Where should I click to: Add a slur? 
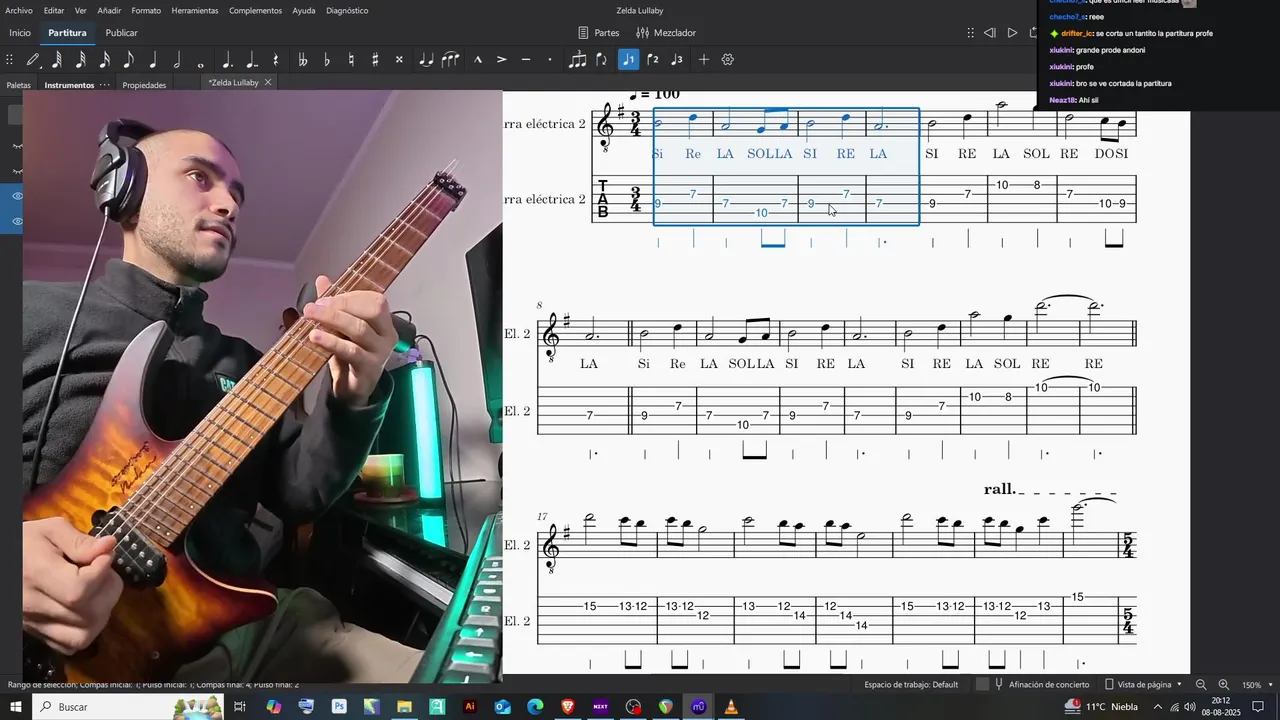(x=451, y=60)
